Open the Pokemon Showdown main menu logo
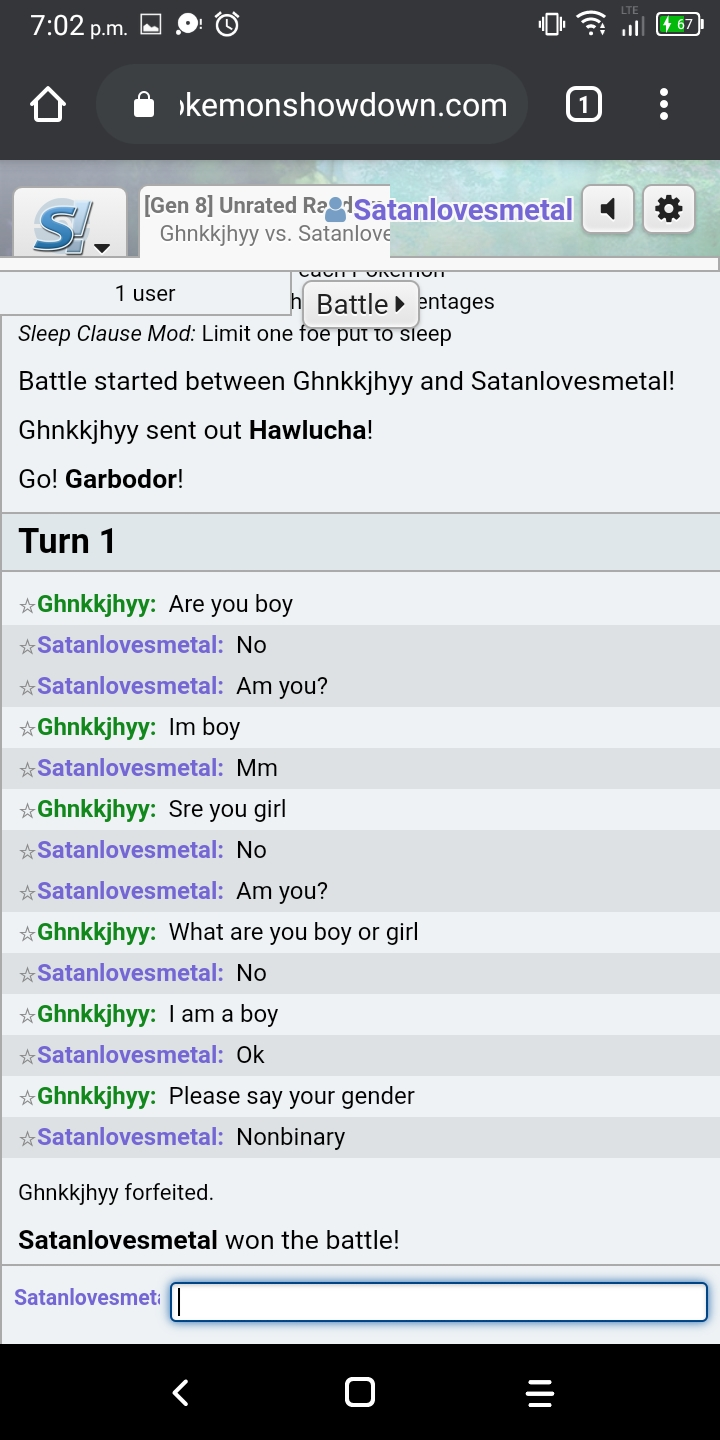The image size is (720, 1440). (70, 222)
